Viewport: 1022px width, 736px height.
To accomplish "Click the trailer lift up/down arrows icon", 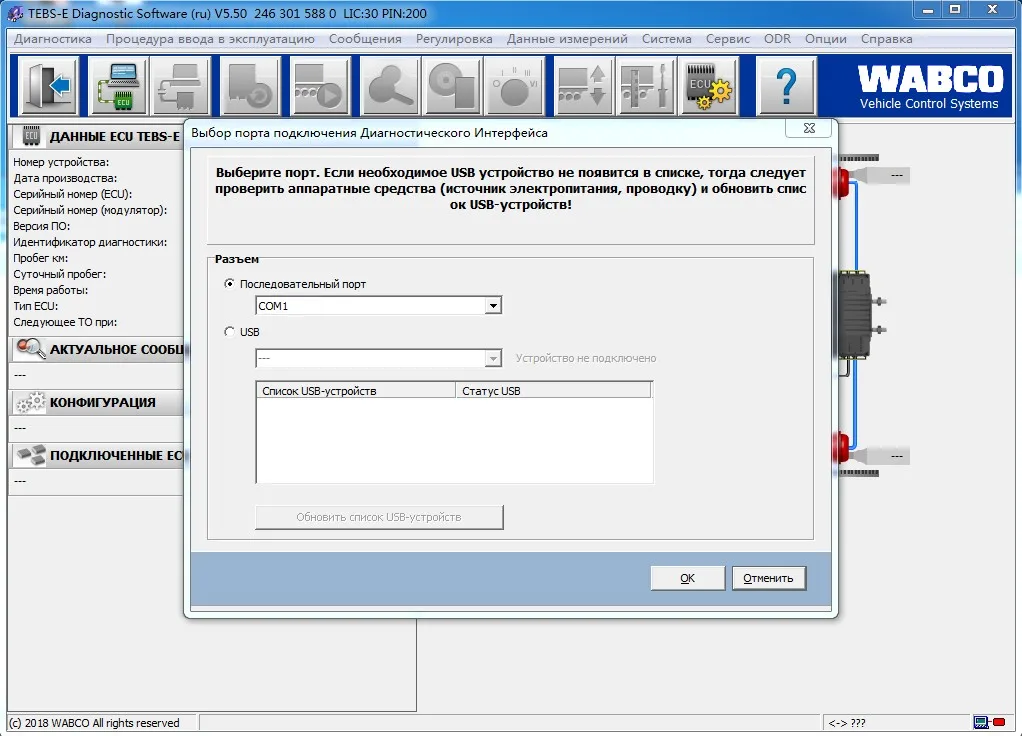I will tap(583, 86).
